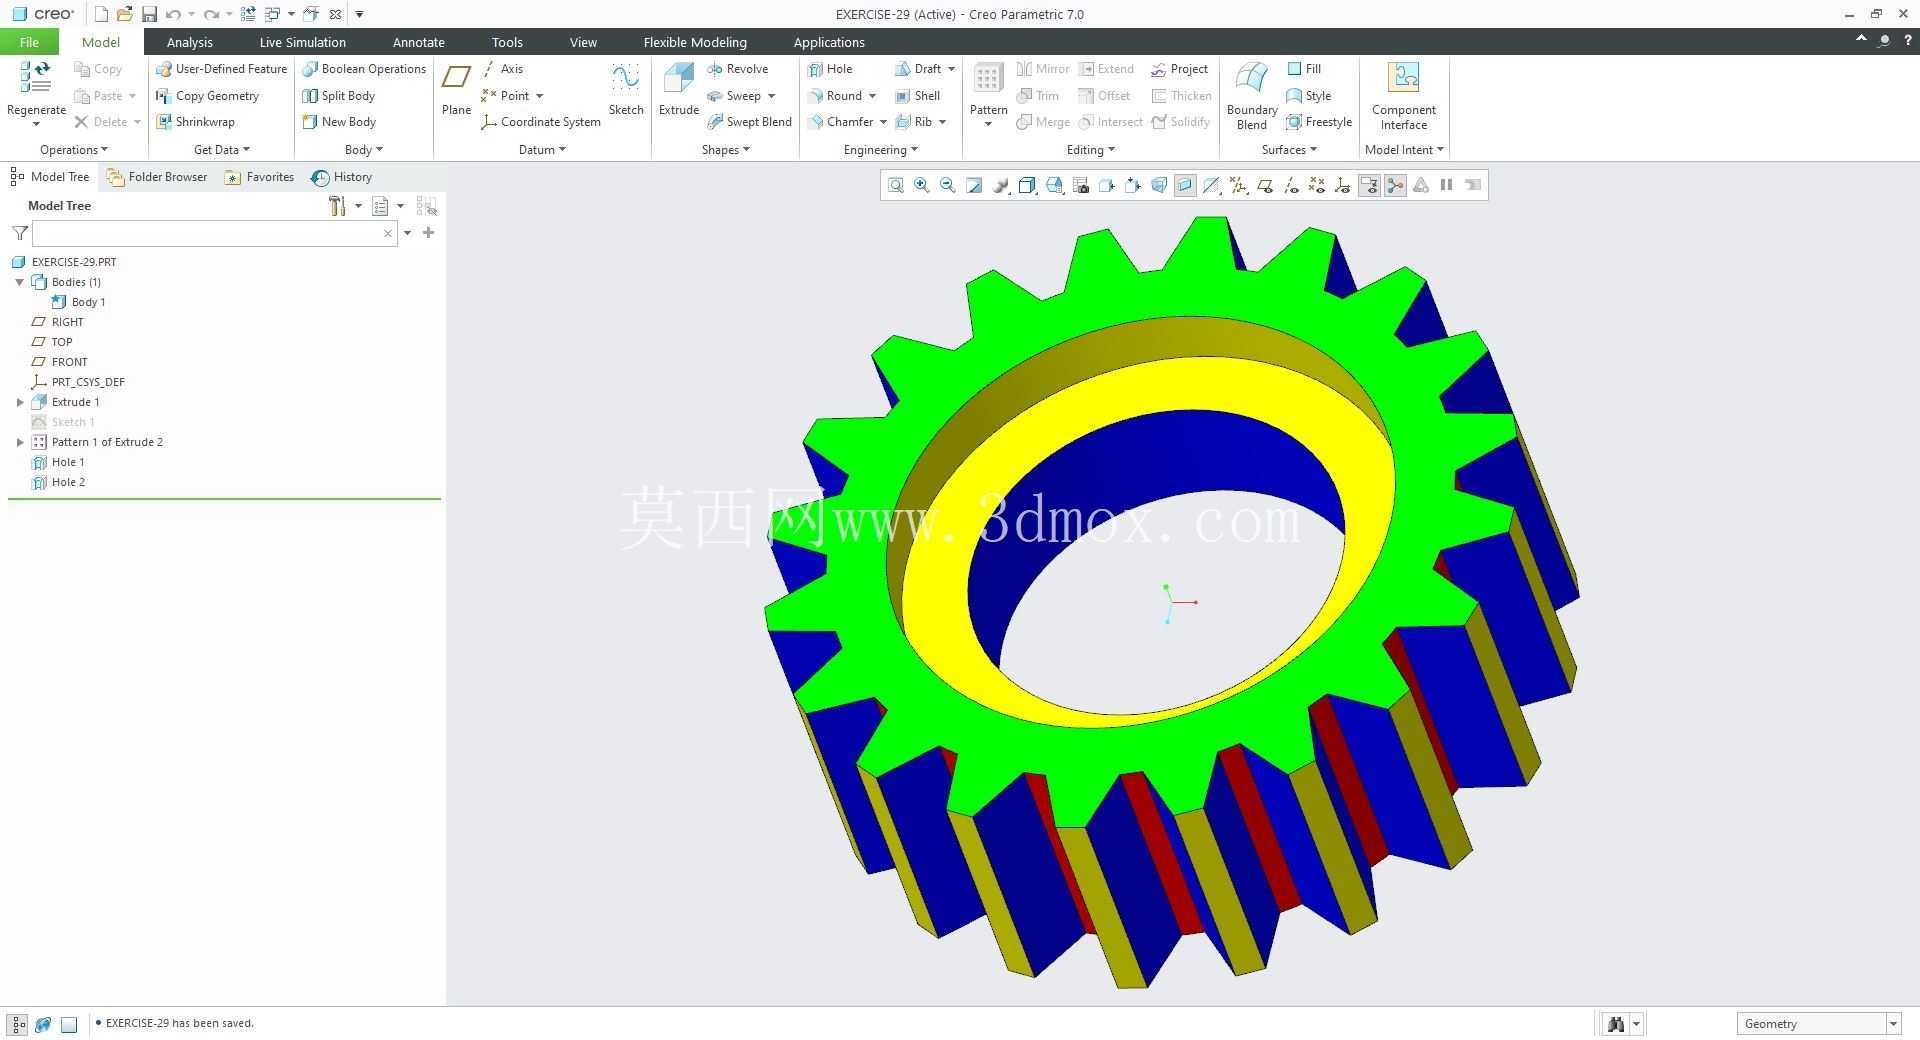Image resolution: width=1920 pixels, height=1040 pixels.
Task: Click the New Body button
Action: coord(339,122)
